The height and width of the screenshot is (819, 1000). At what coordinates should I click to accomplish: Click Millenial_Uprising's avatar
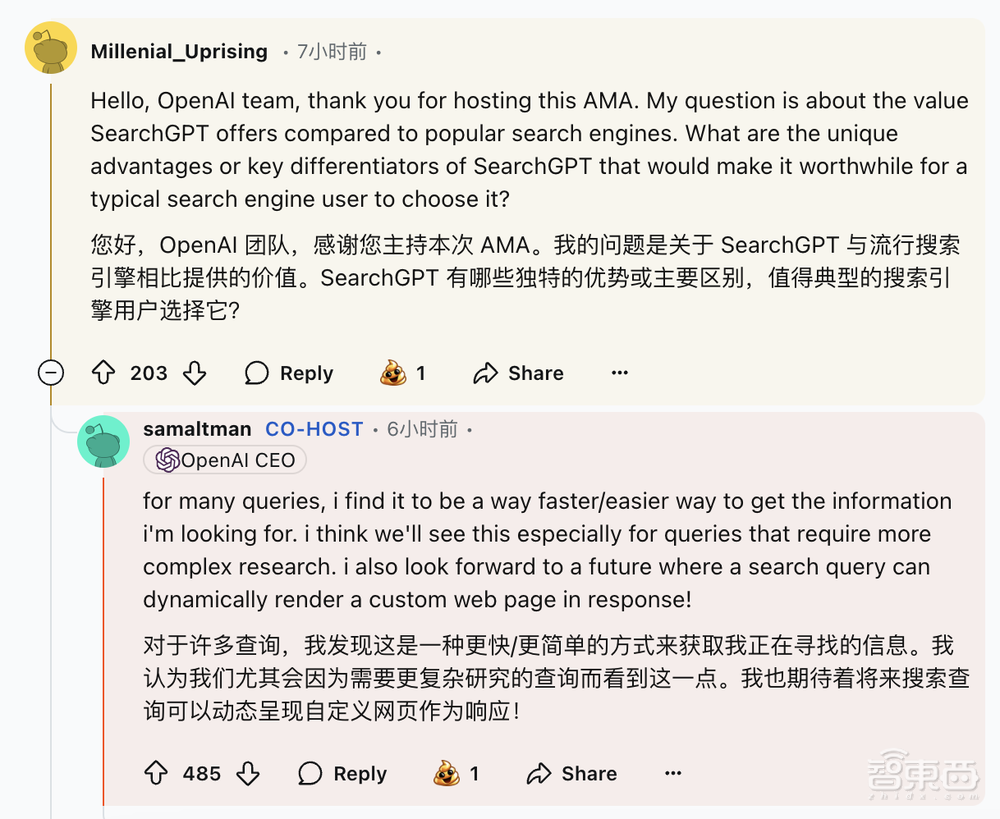click(50, 47)
